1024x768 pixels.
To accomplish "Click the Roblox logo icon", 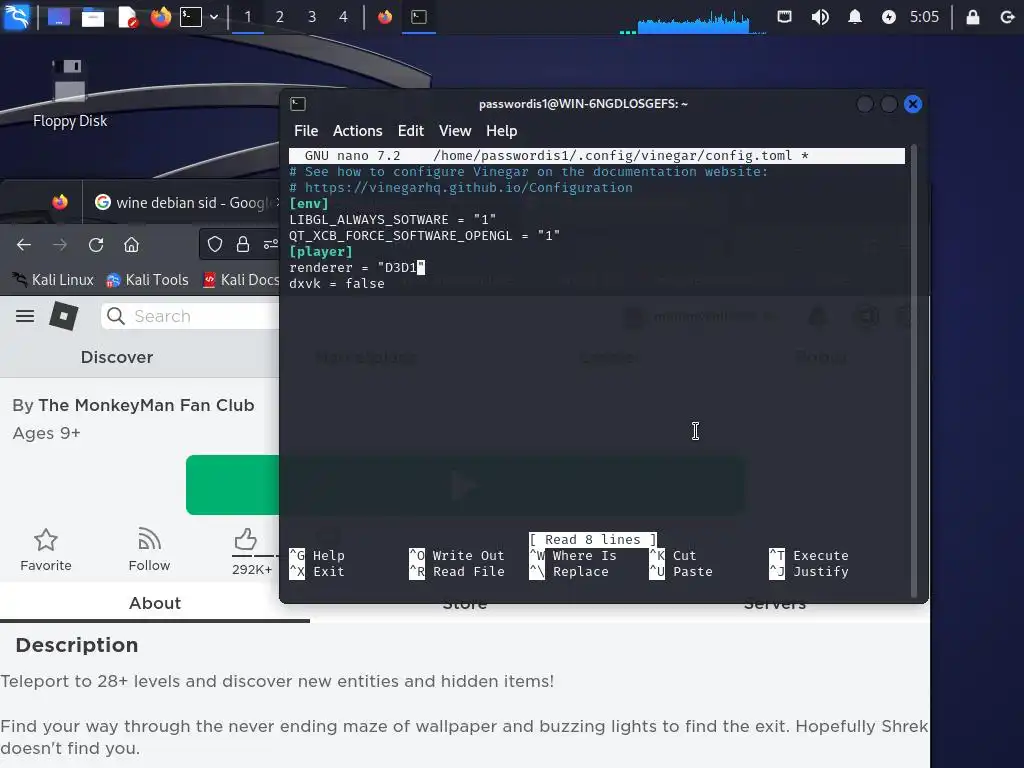I will [x=64, y=316].
